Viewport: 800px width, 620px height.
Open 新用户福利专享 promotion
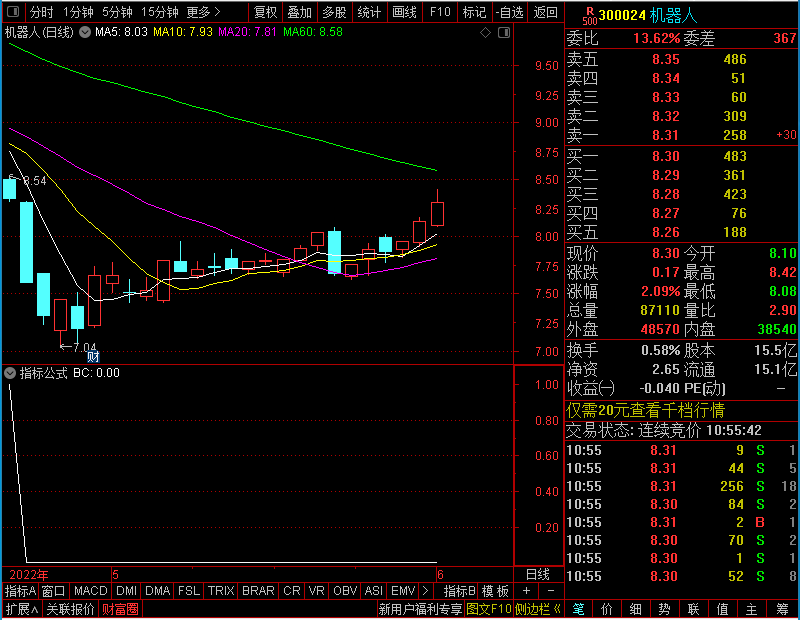(420, 609)
